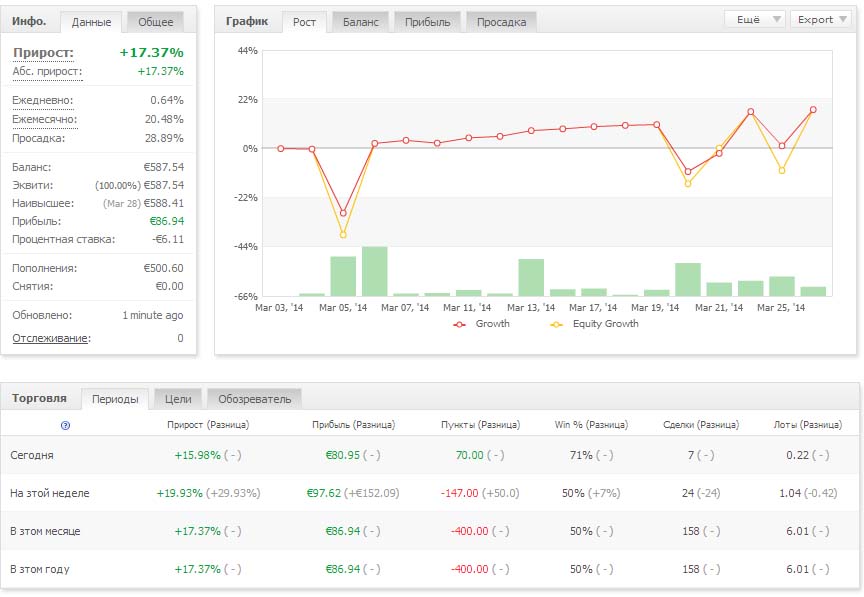Select the Периоды tab
The image size is (864, 597).
coord(115,399)
